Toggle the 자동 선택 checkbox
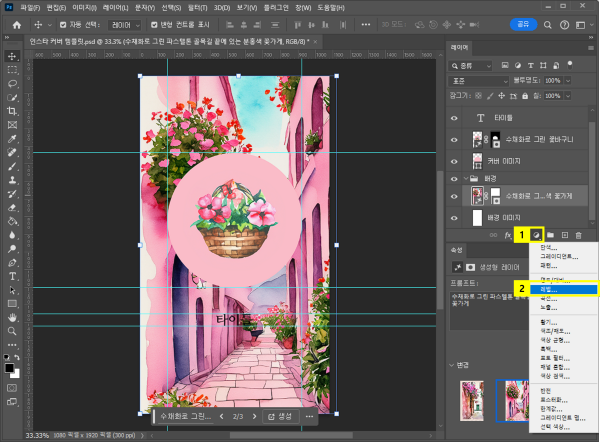The image size is (600, 442). (65, 24)
